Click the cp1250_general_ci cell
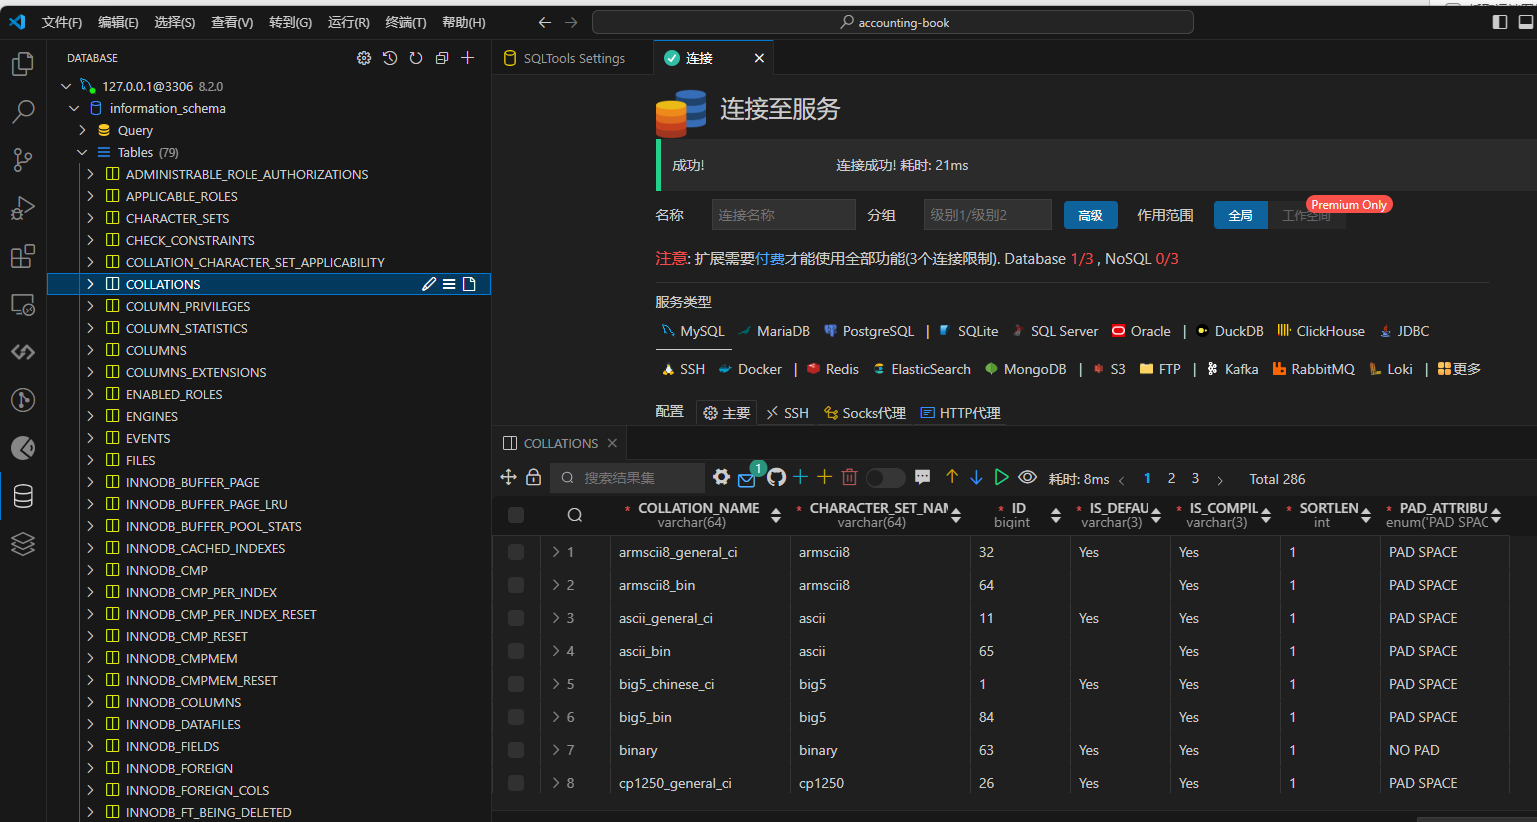1537x822 pixels. (700, 783)
